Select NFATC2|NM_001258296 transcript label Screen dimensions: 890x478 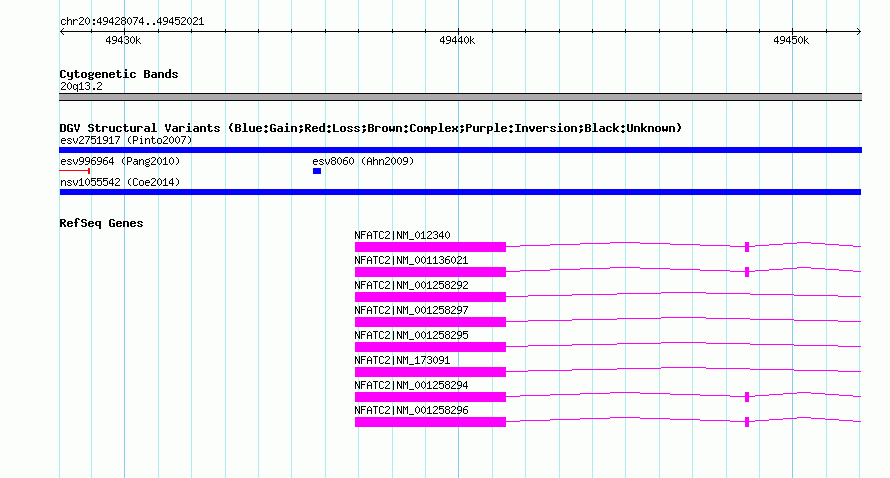411,410
